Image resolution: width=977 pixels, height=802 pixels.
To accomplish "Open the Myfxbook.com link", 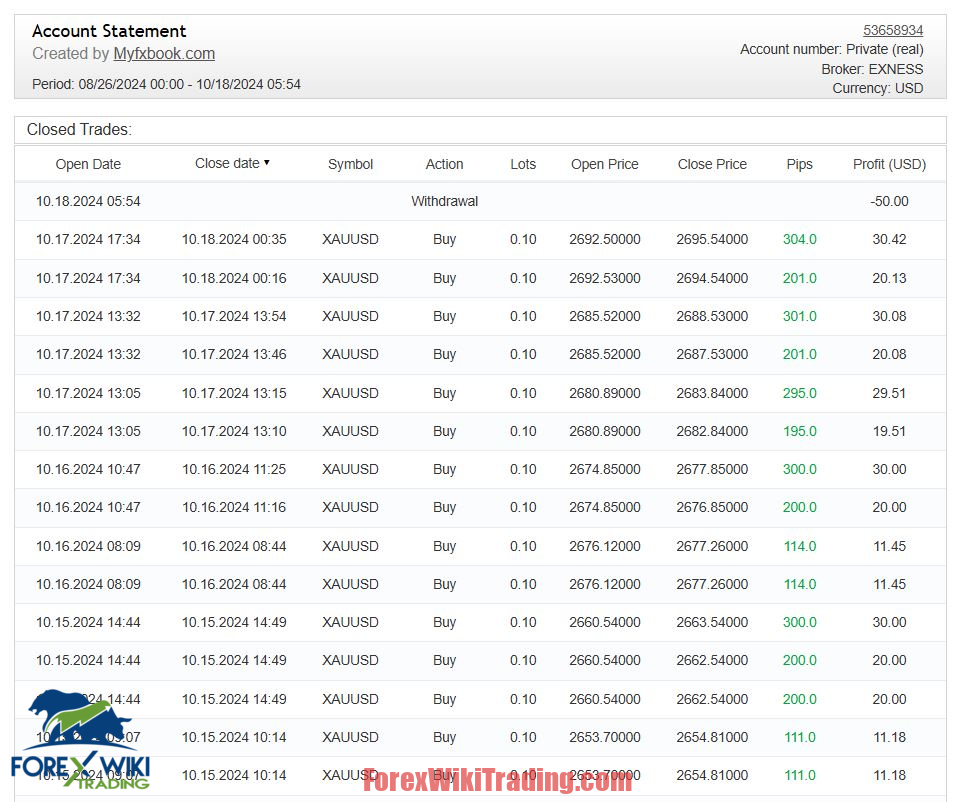I will (x=164, y=54).
